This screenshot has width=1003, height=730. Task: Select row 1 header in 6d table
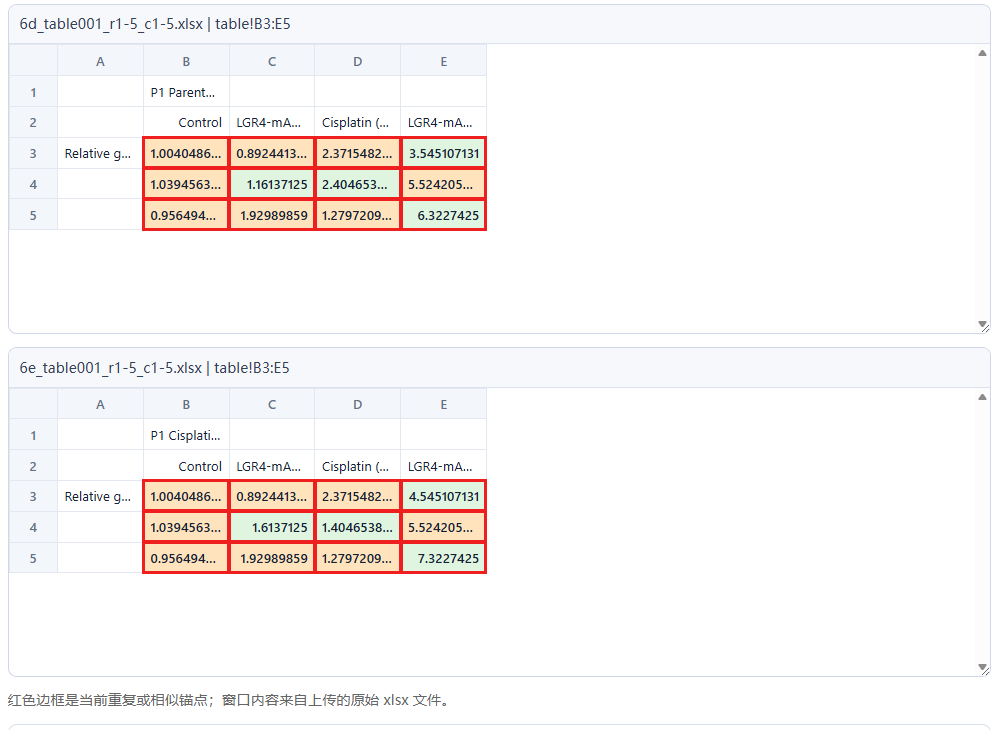point(33,92)
